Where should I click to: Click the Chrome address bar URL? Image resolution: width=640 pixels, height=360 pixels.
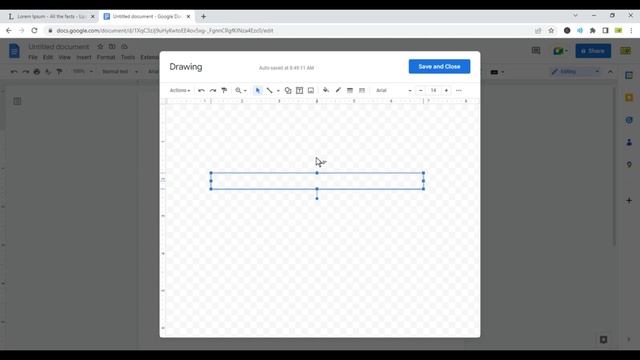[165, 31]
